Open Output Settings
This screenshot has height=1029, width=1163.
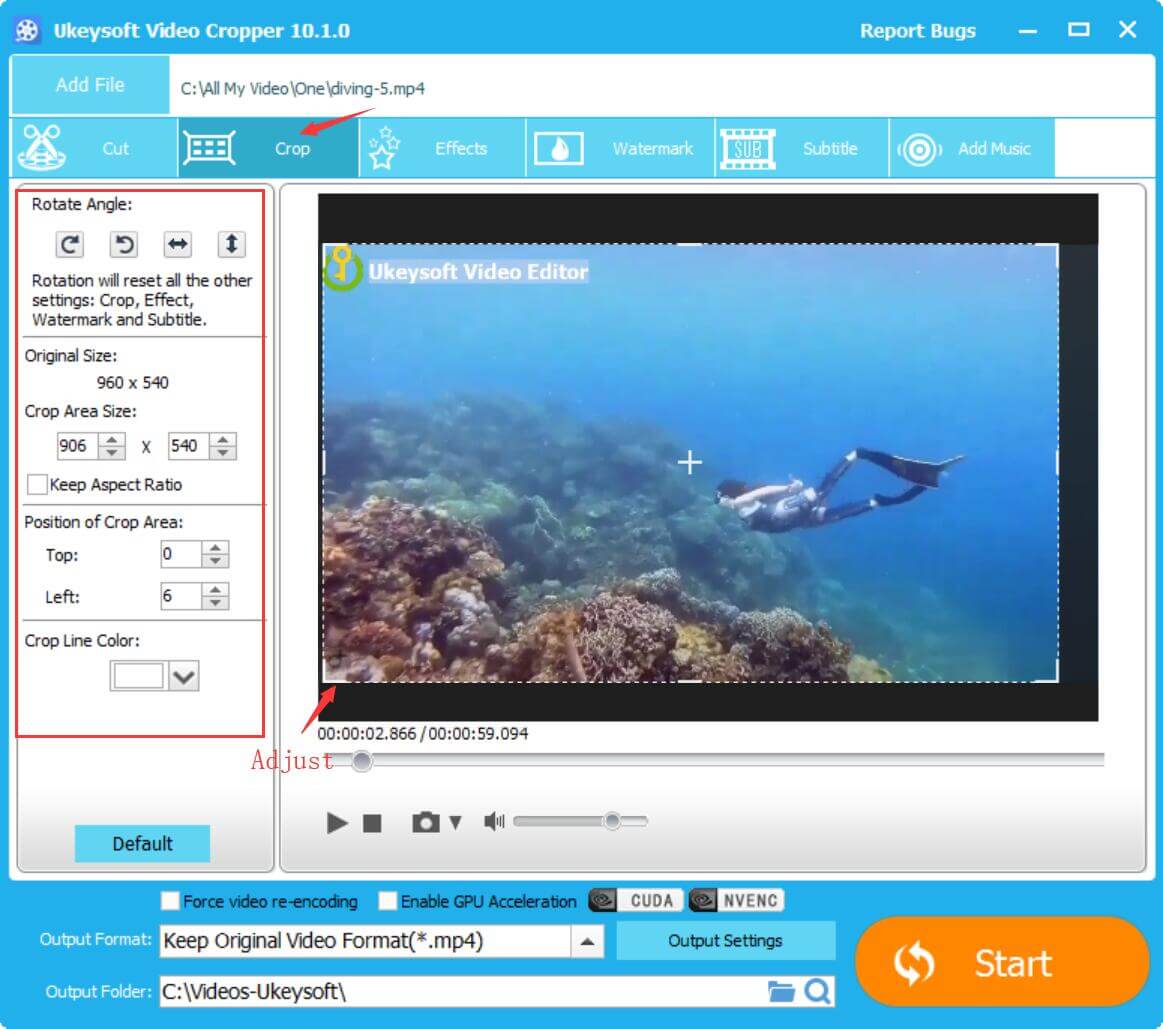(x=725, y=941)
